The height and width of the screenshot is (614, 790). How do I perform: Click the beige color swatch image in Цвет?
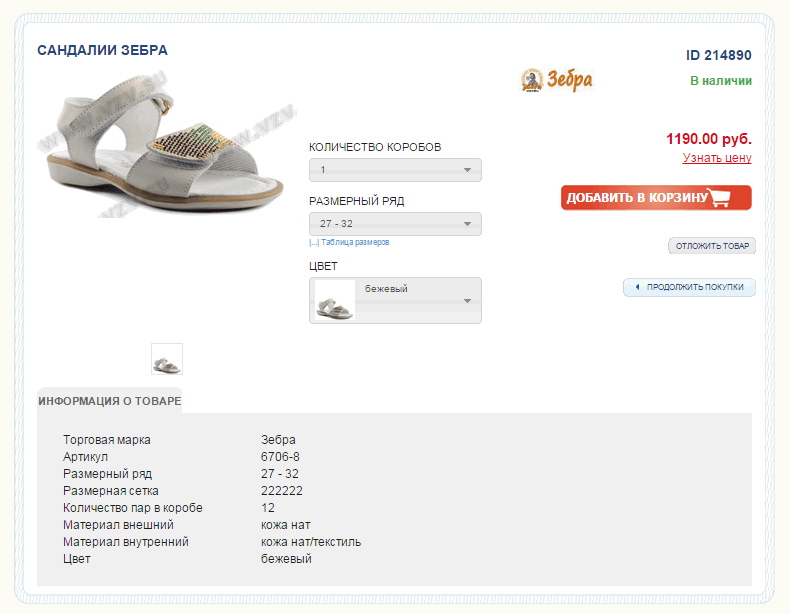335,300
